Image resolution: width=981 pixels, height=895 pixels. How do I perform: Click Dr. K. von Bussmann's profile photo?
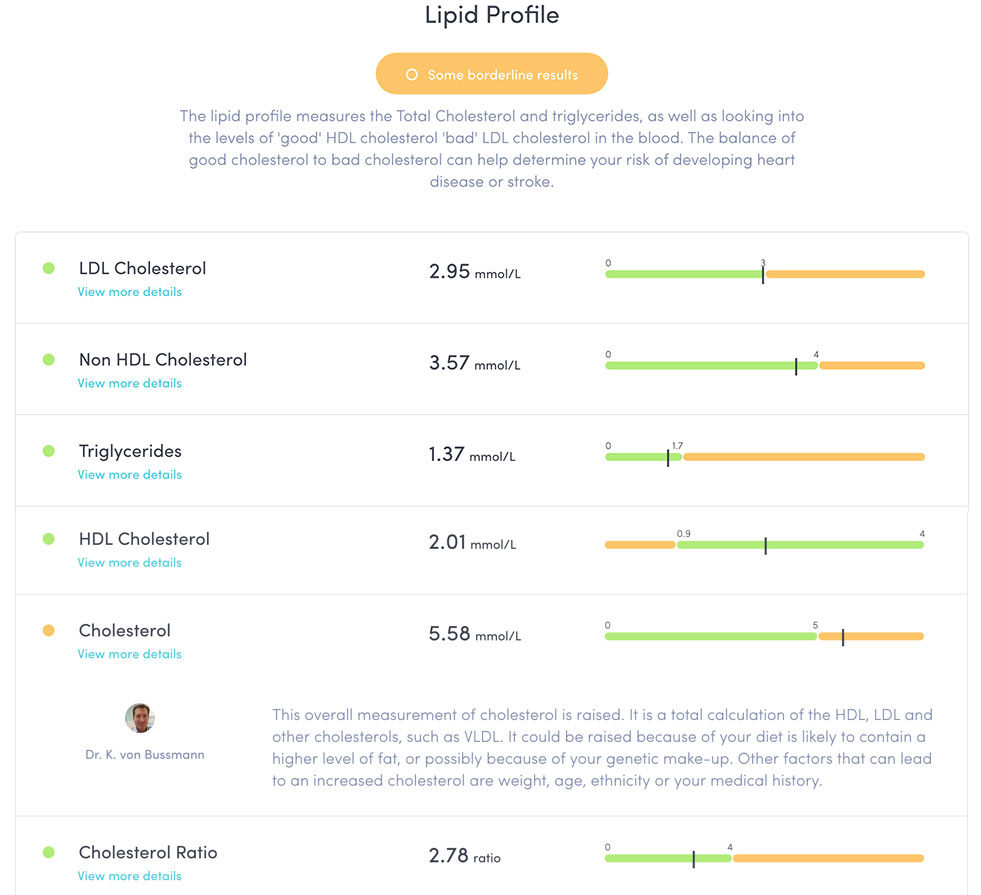[x=139, y=718]
